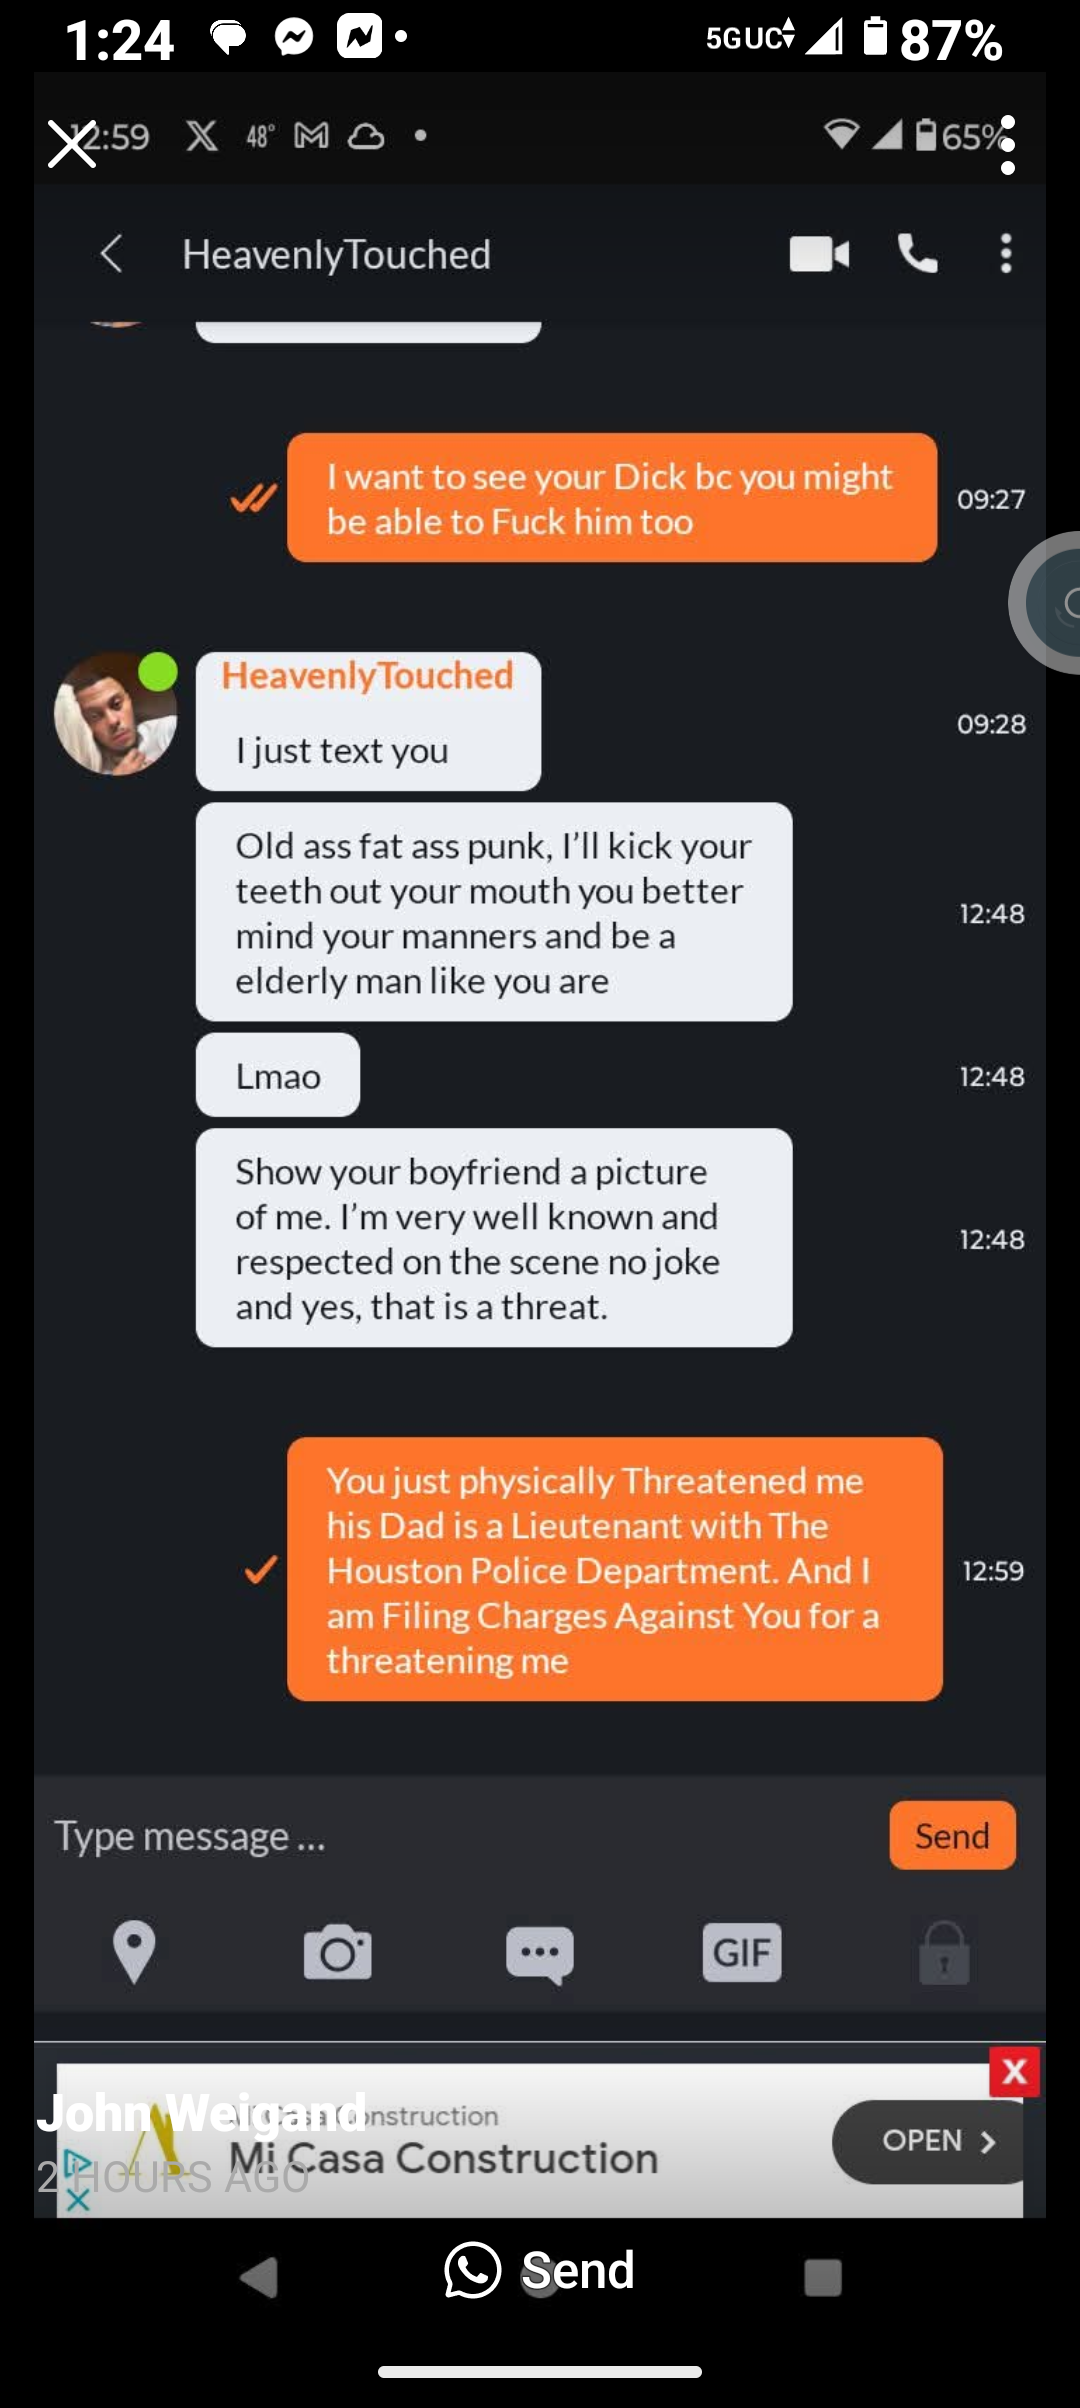Tap the WhatsApp Send button
Screen dimensions: 1080x2408
(x=540, y=2269)
